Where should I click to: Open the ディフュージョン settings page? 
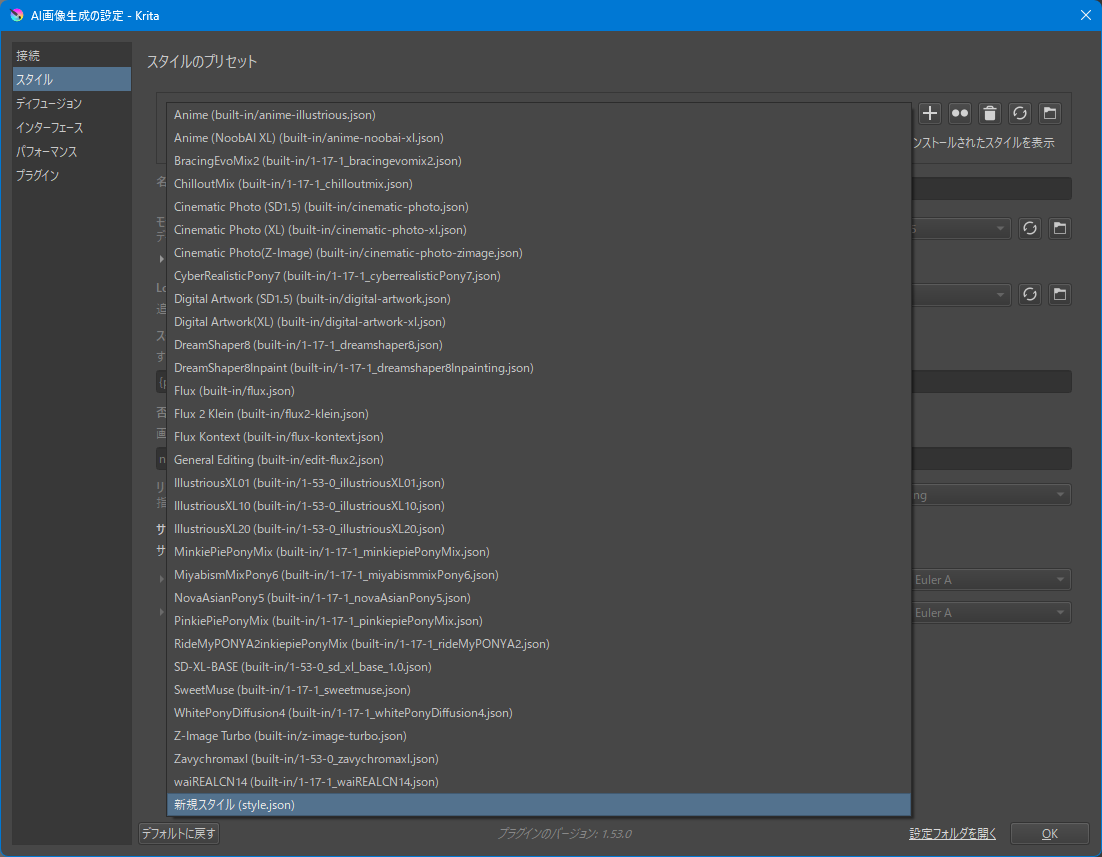[x=72, y=103]
